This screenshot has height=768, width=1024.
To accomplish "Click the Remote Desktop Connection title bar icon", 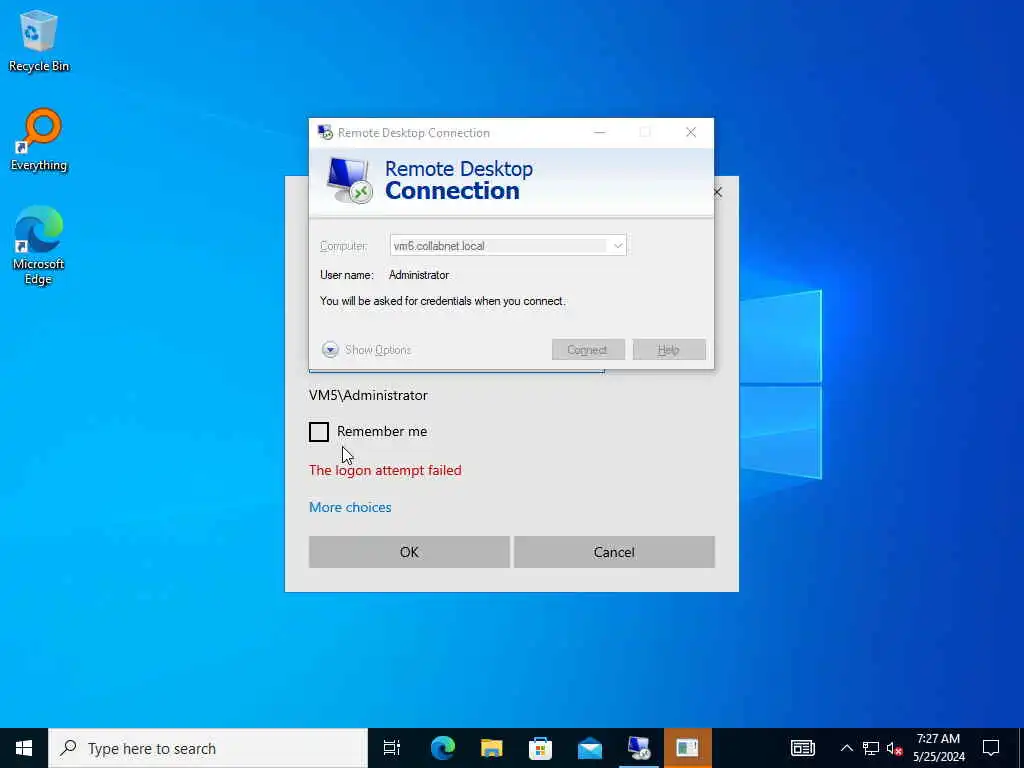I will [325, 133].
